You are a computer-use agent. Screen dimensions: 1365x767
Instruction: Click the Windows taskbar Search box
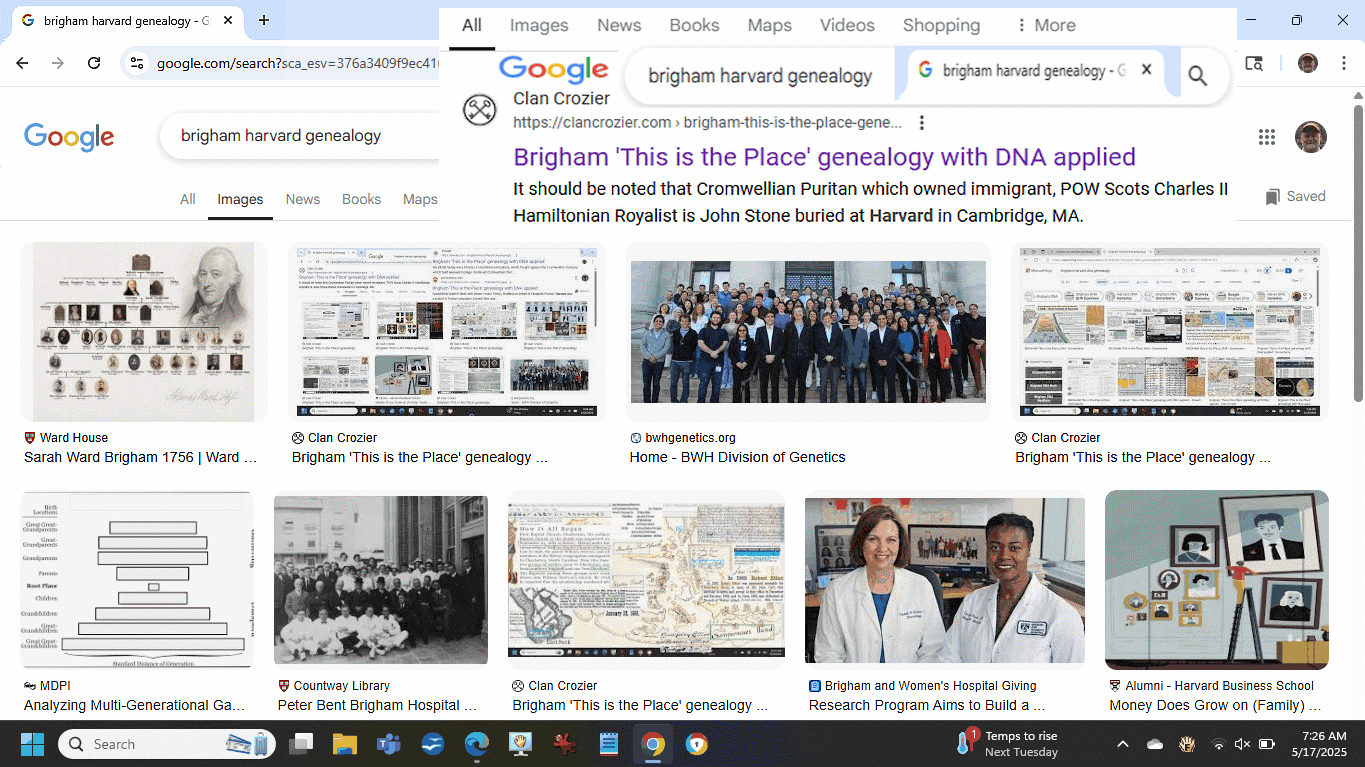click(x=165, y=744)
